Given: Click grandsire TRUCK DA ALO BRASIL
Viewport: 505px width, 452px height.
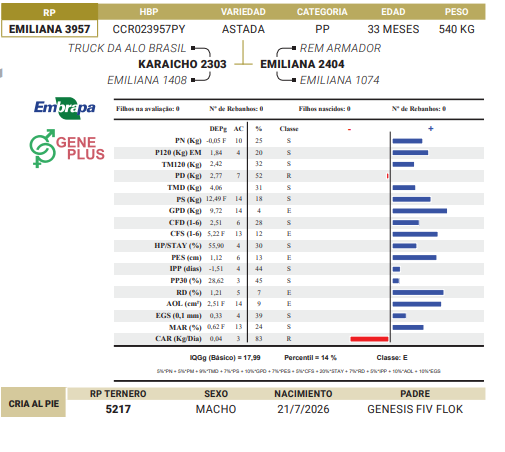Looking at the screenshot, I should [127, 48].
